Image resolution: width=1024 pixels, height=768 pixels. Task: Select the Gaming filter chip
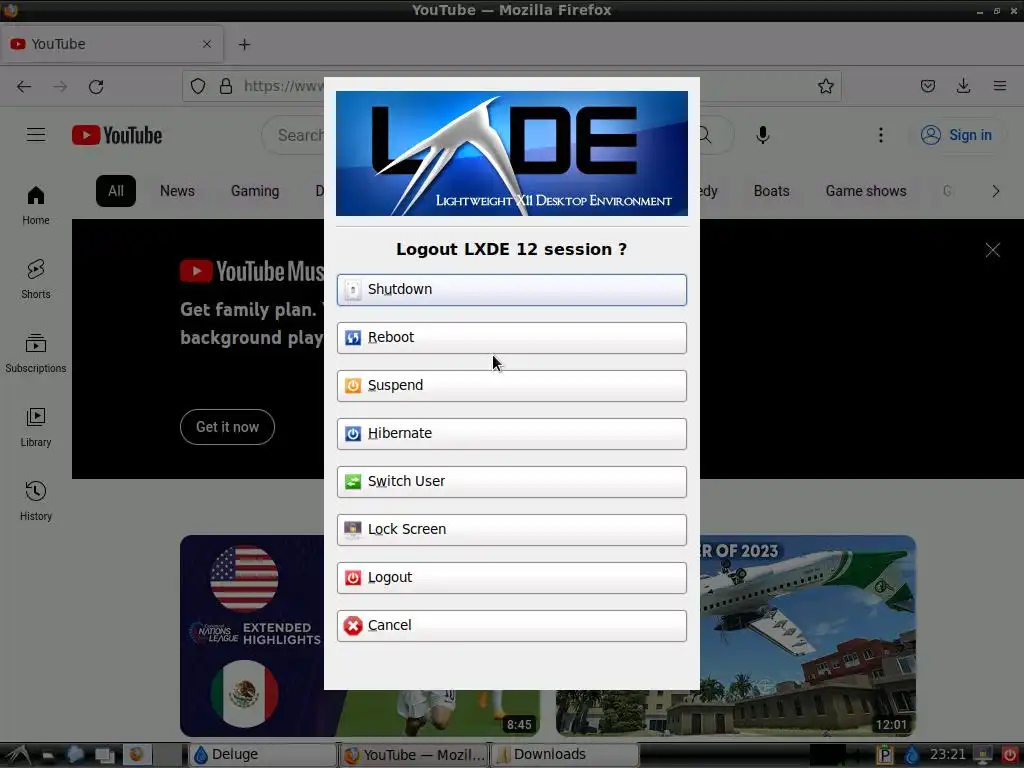click(255, 191)
